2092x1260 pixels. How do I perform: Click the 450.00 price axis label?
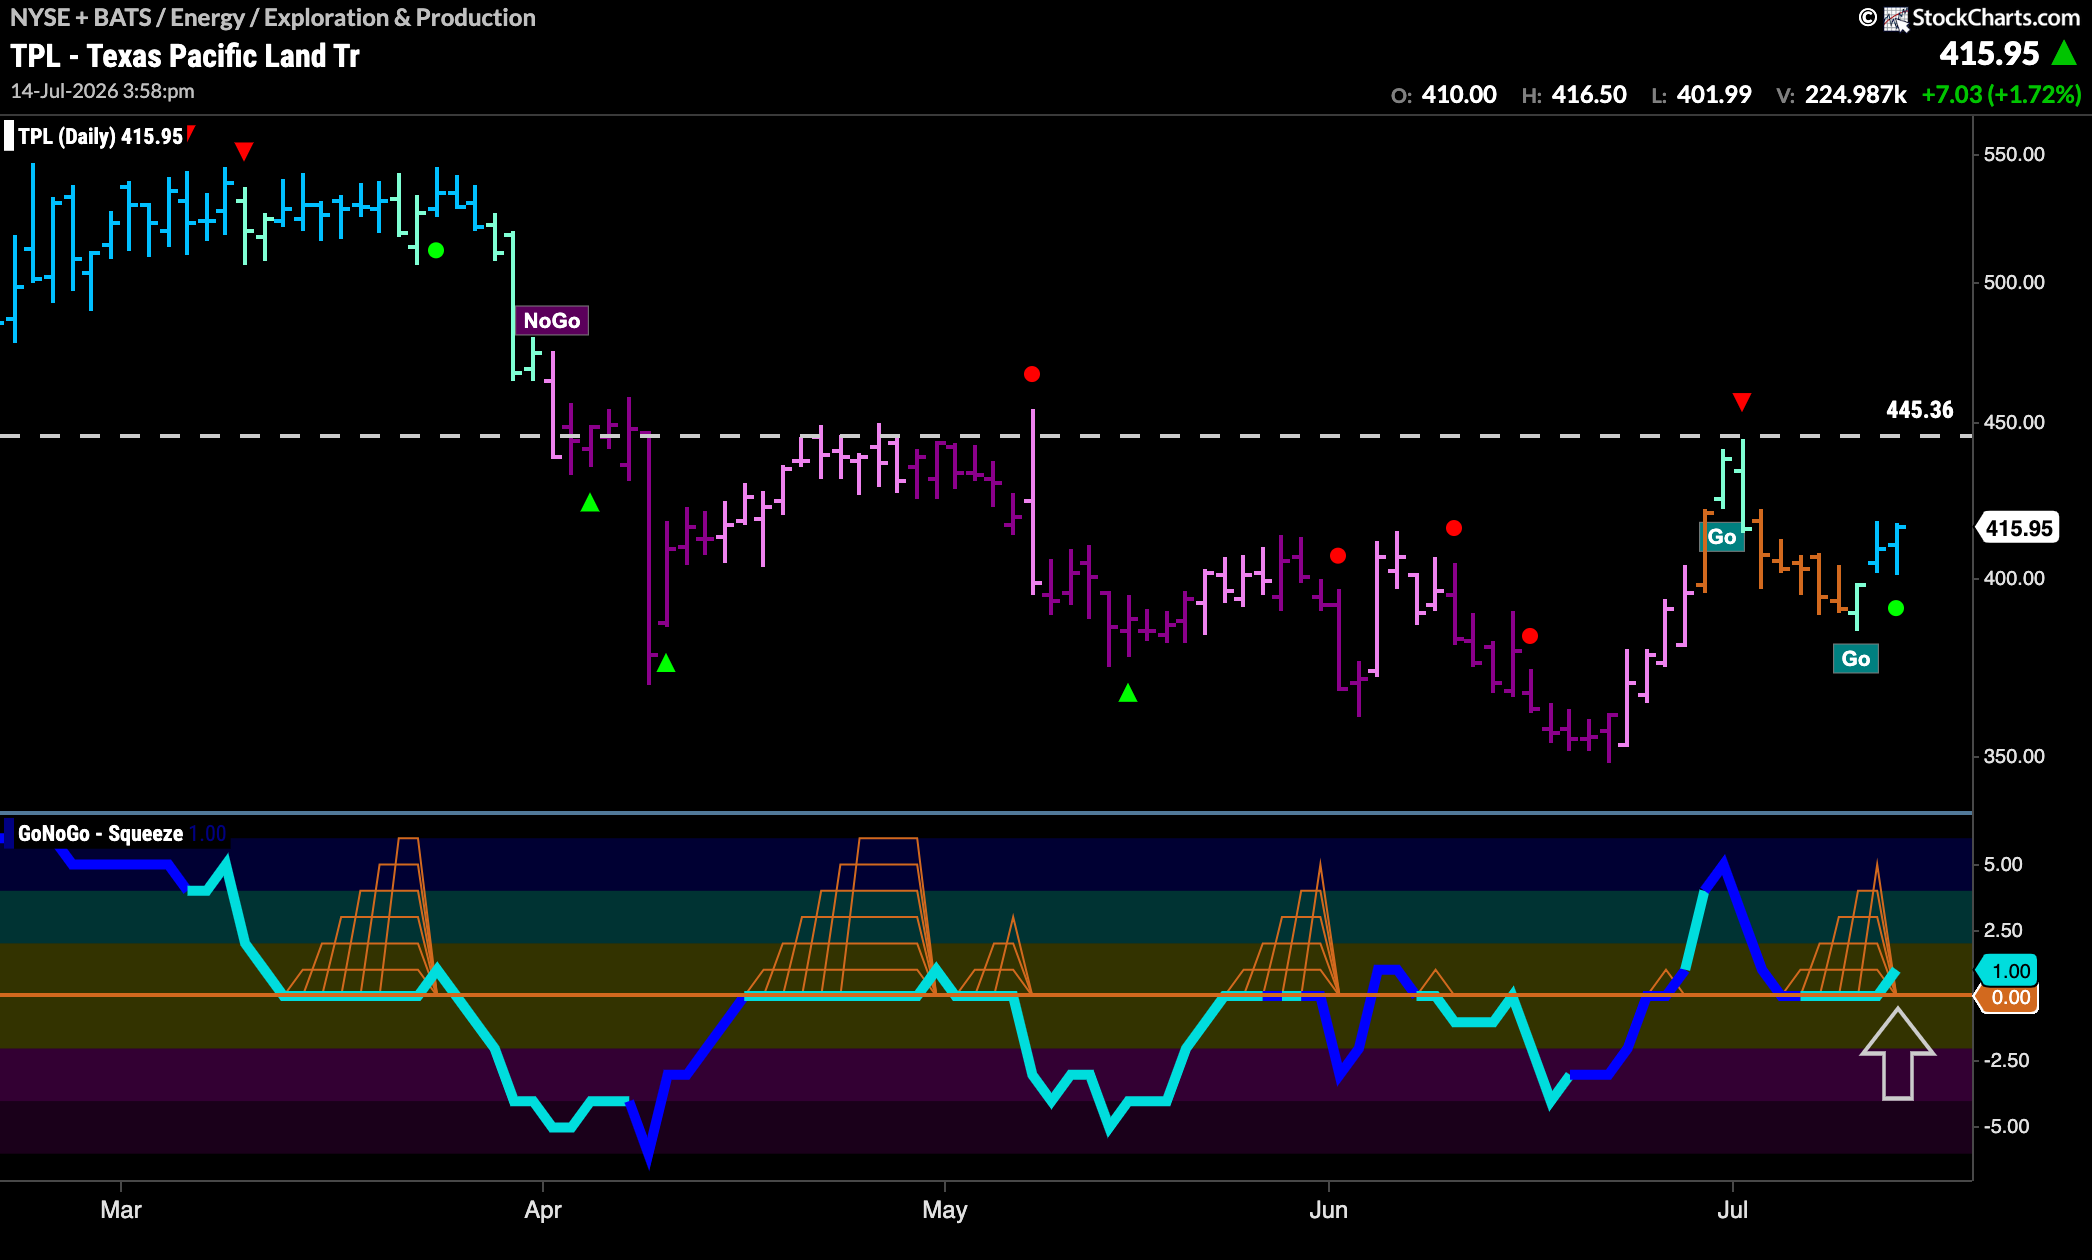pos(2014,423)
